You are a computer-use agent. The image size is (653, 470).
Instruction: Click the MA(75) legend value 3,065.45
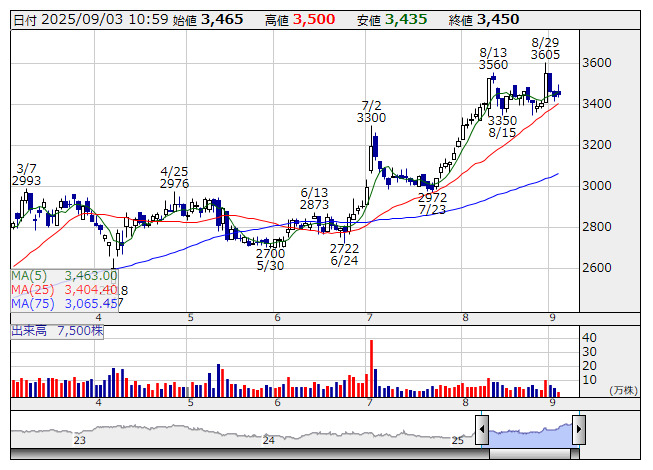tap(91, 303)
